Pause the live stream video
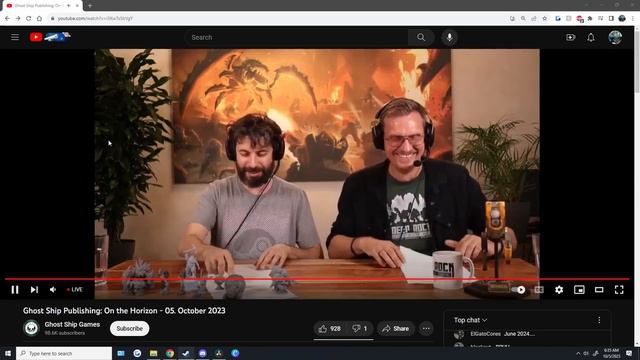The height and width of the screenshot is (360, 640). (15, 289)
